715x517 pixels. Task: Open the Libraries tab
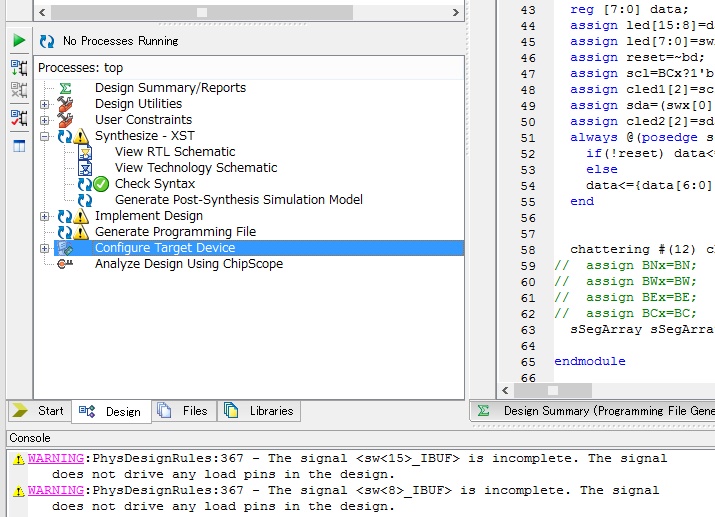(260, 411)
